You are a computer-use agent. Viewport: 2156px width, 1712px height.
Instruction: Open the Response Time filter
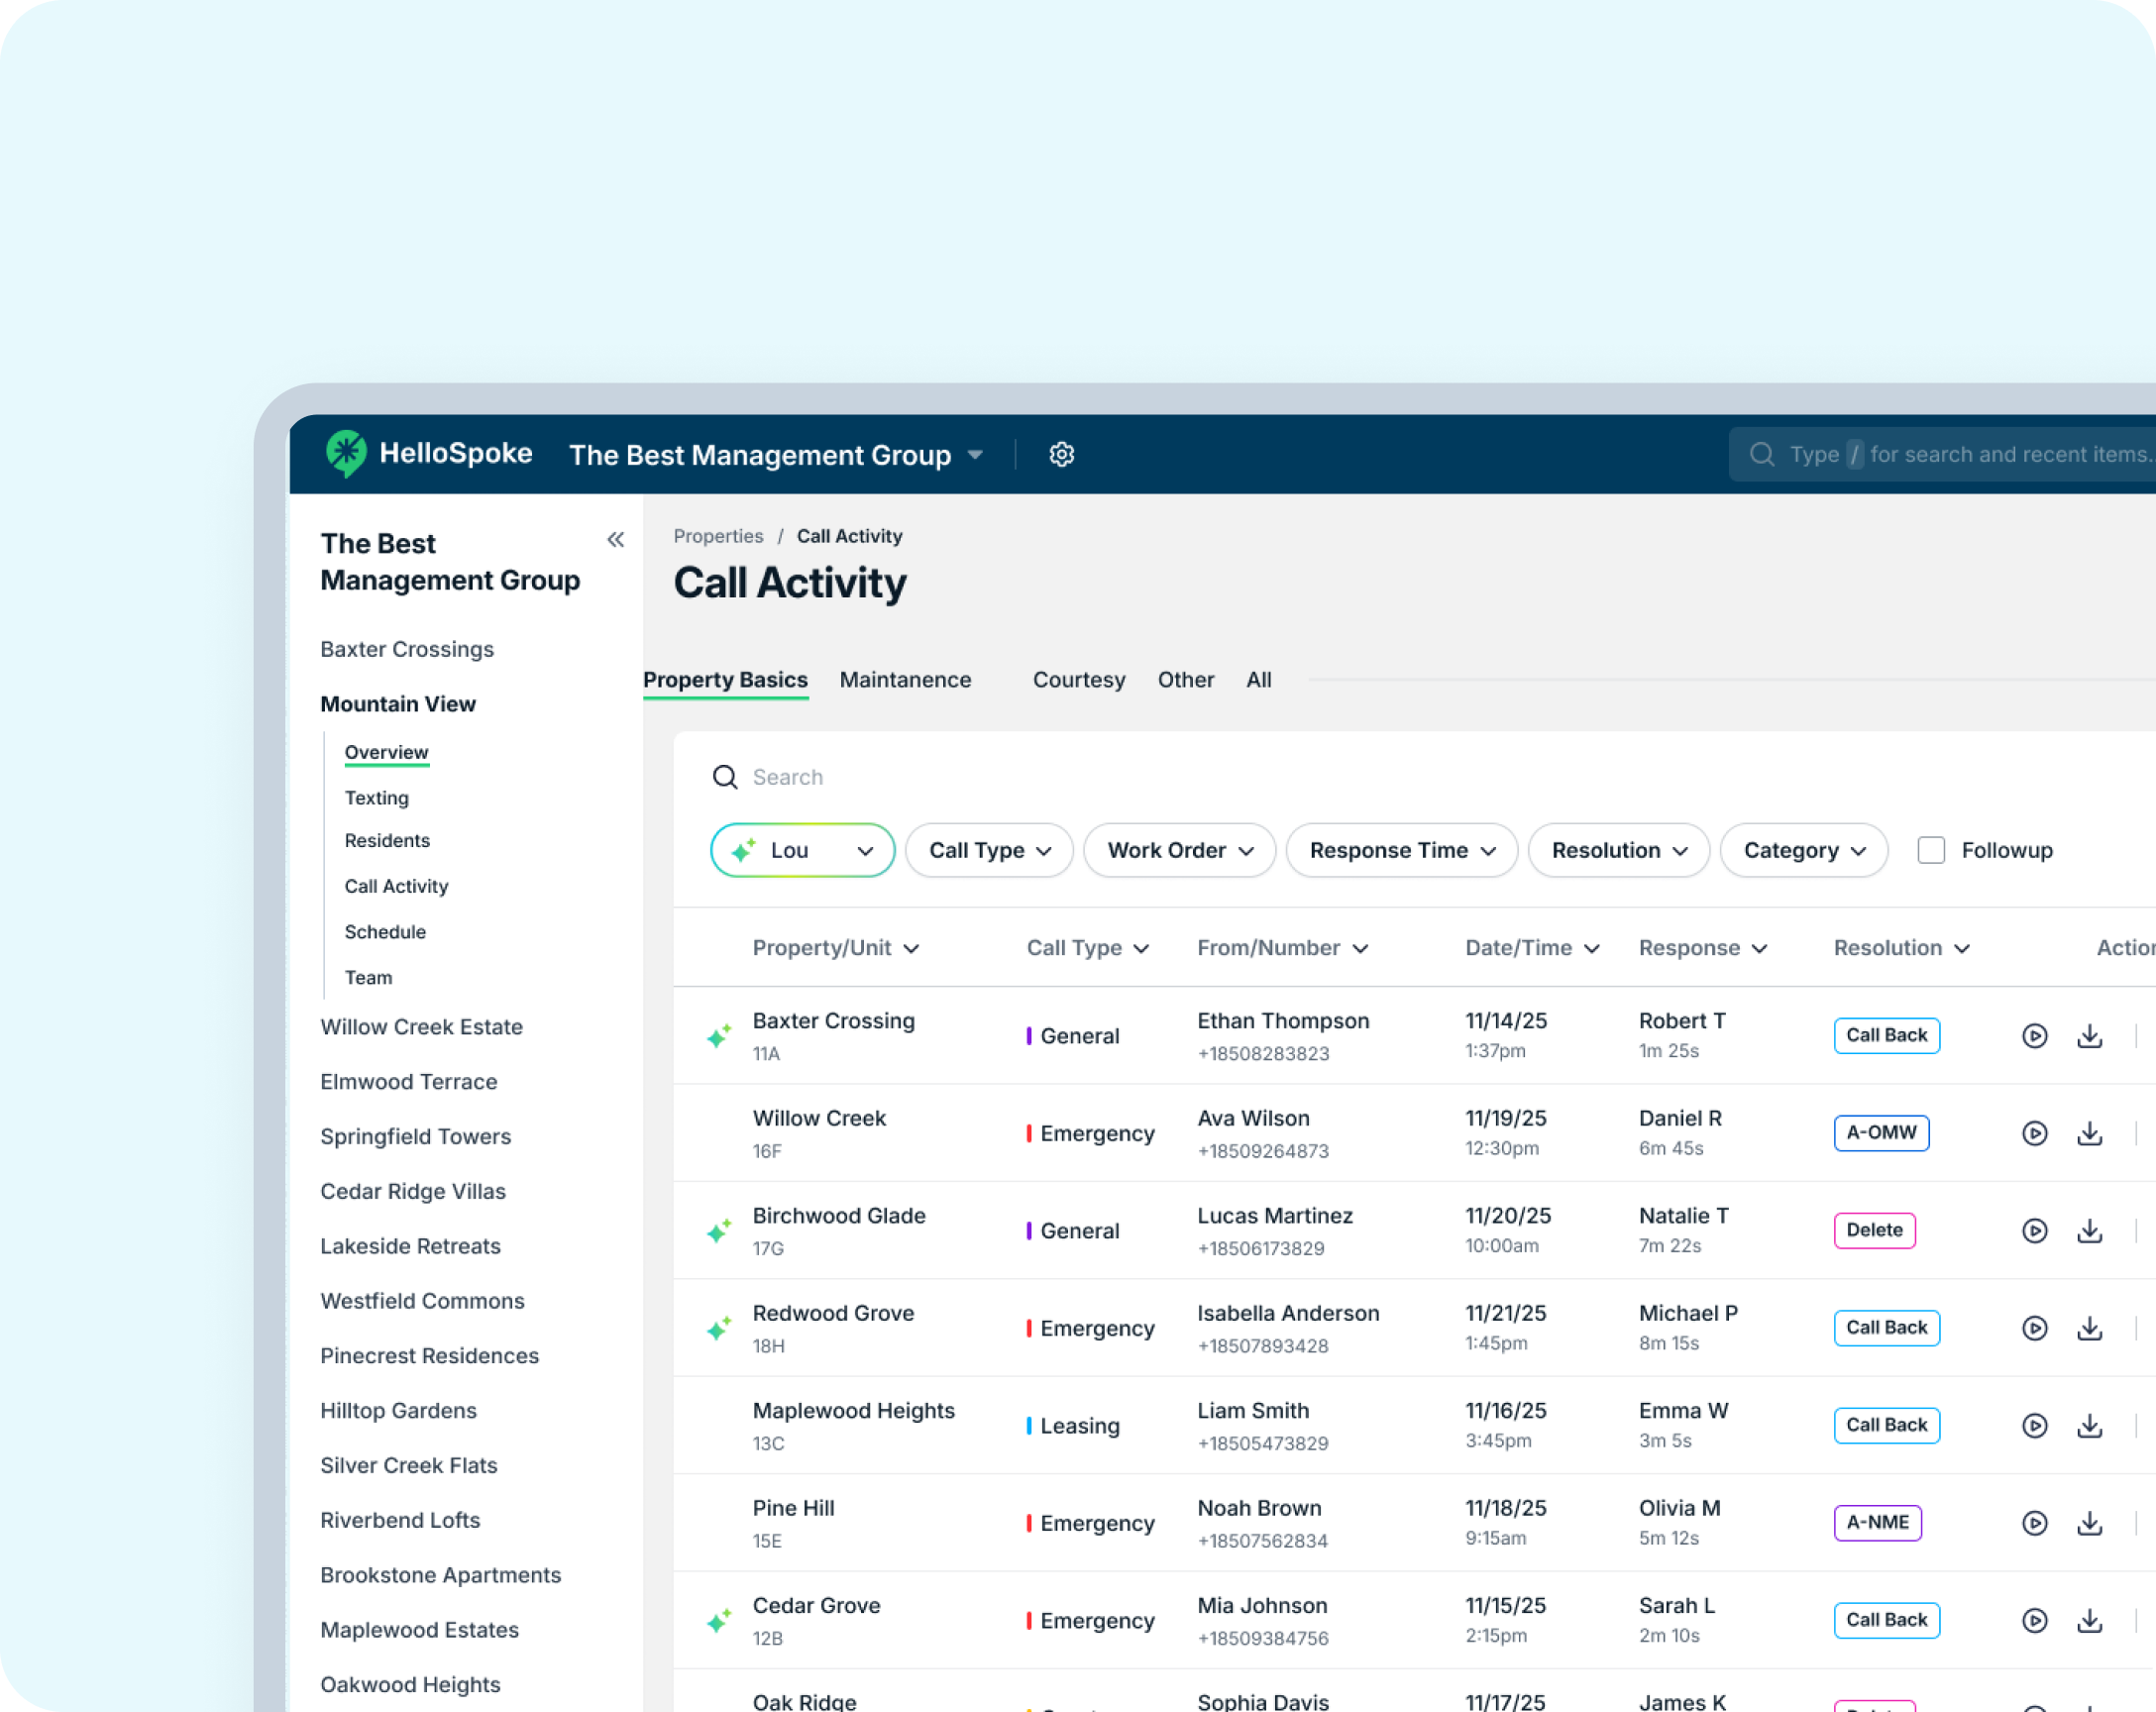1401,850
